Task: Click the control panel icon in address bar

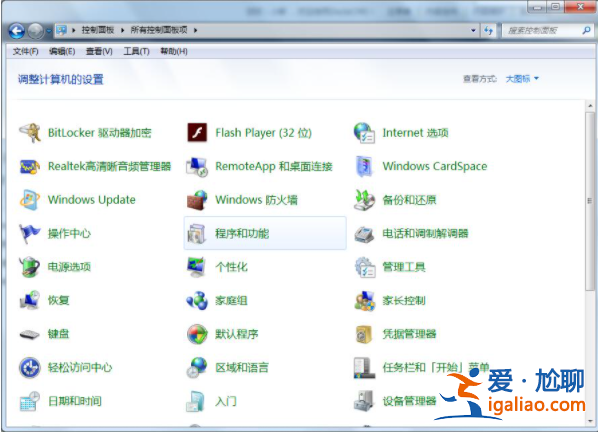Action: click(61, 30)
